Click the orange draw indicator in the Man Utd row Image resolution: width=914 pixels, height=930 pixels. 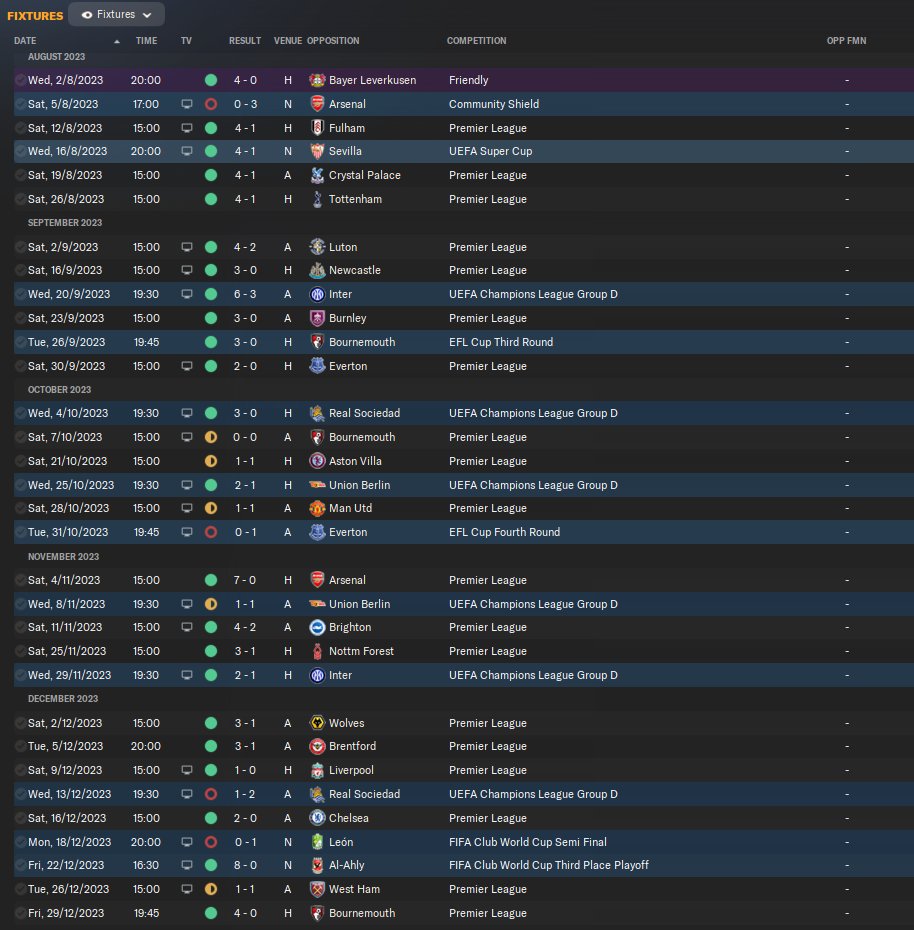click(x=211, y=508)
